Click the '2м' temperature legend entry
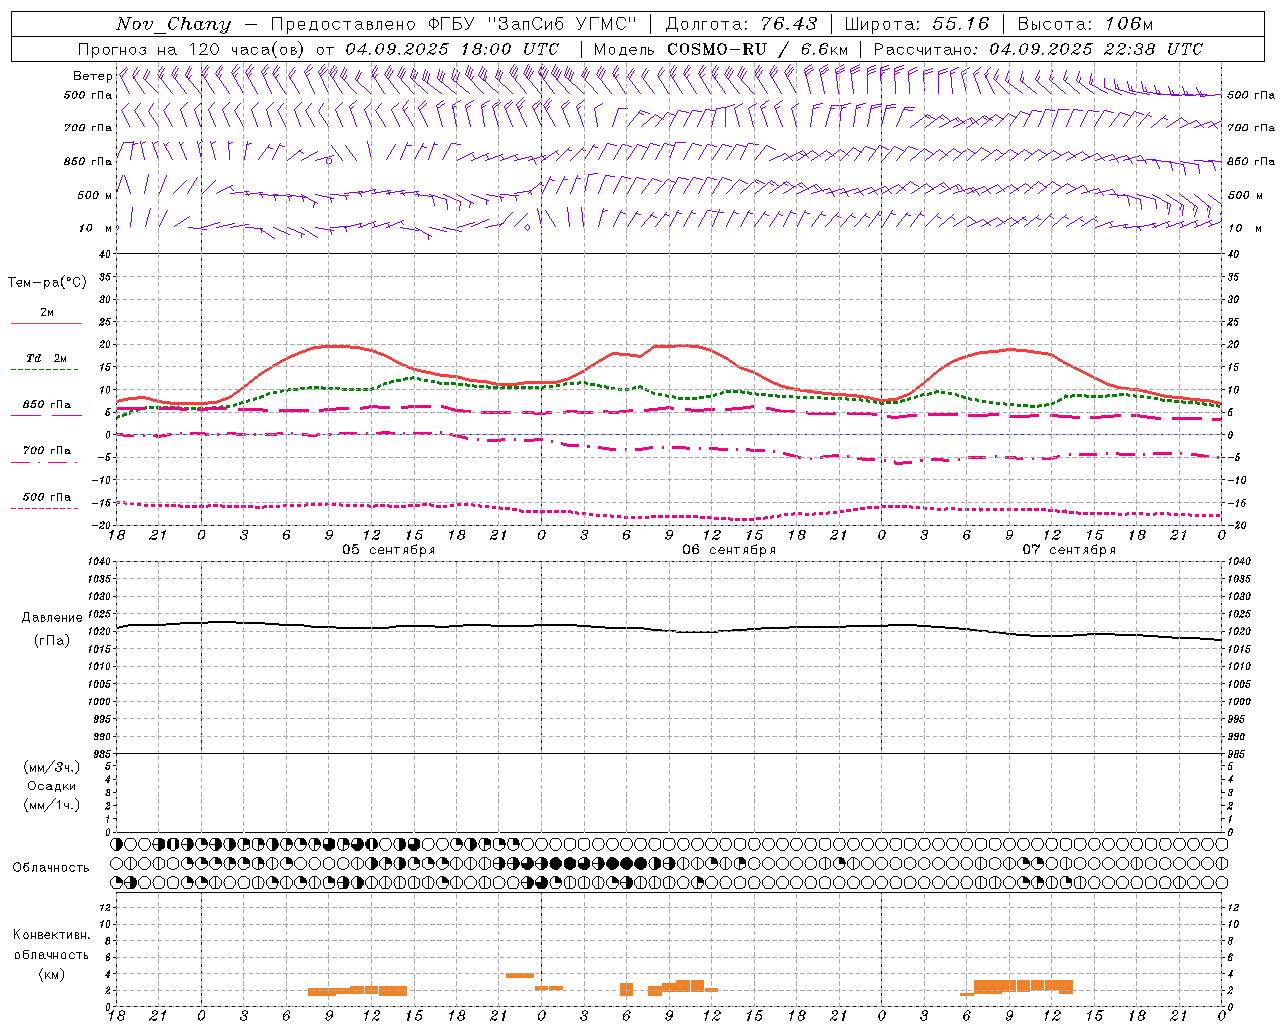Viewport: 1280px width, 1024px height. click(x=47, y=313)
